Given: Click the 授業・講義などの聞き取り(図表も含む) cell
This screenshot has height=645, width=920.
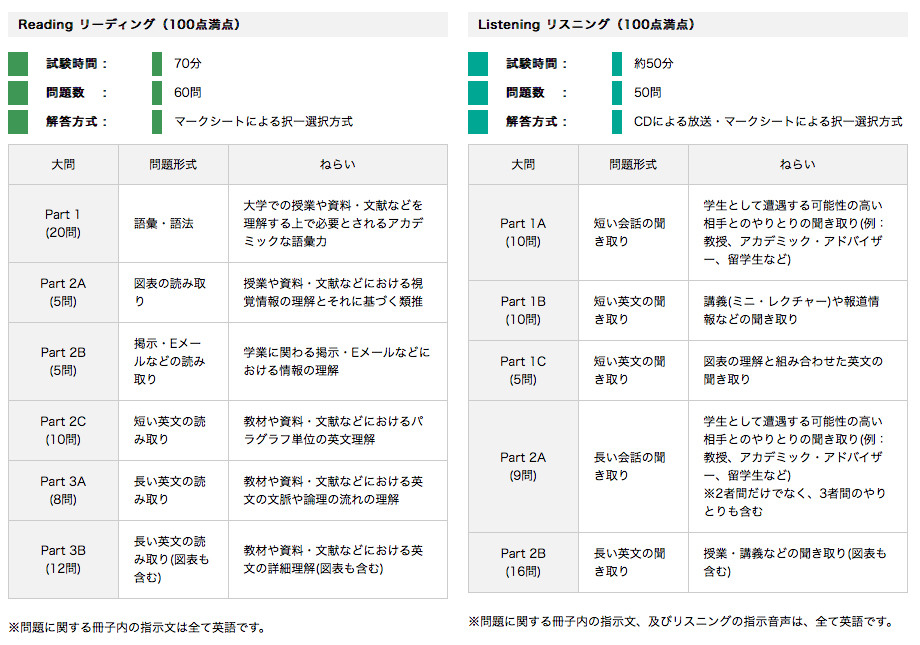Looking at the screenshot, I should 798,562.
